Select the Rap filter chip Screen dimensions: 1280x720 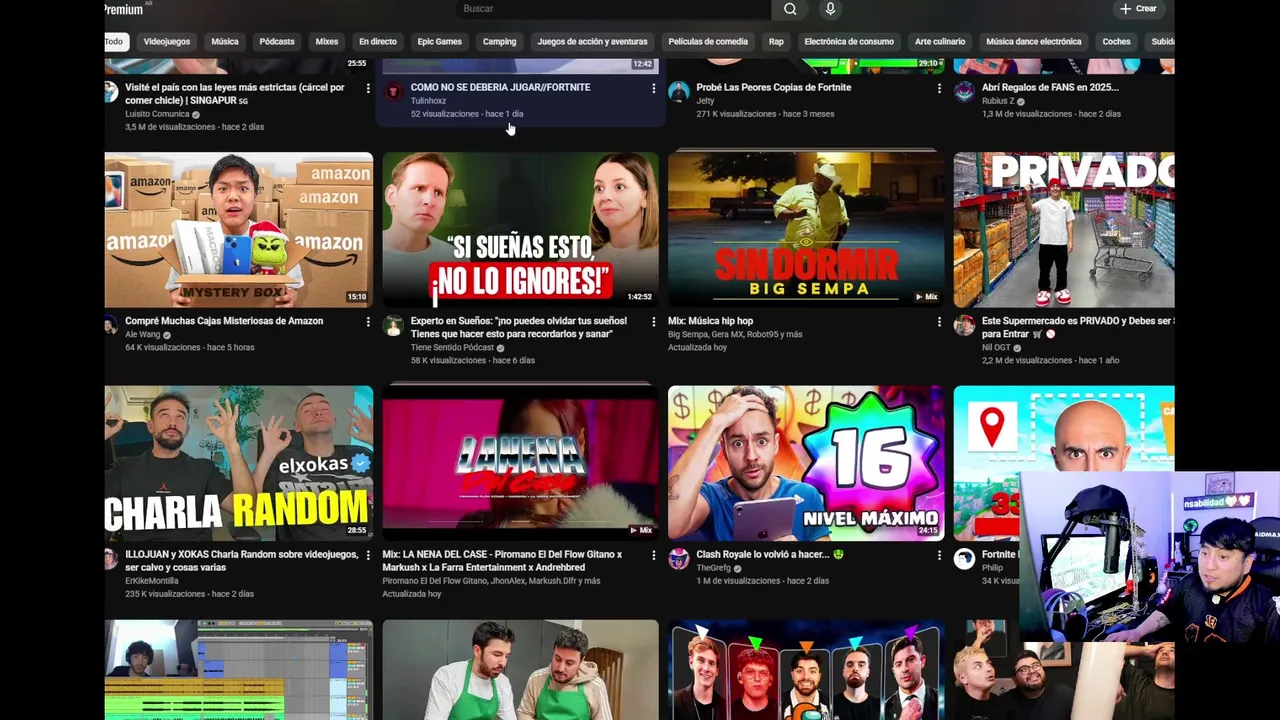tap(776, 42)
